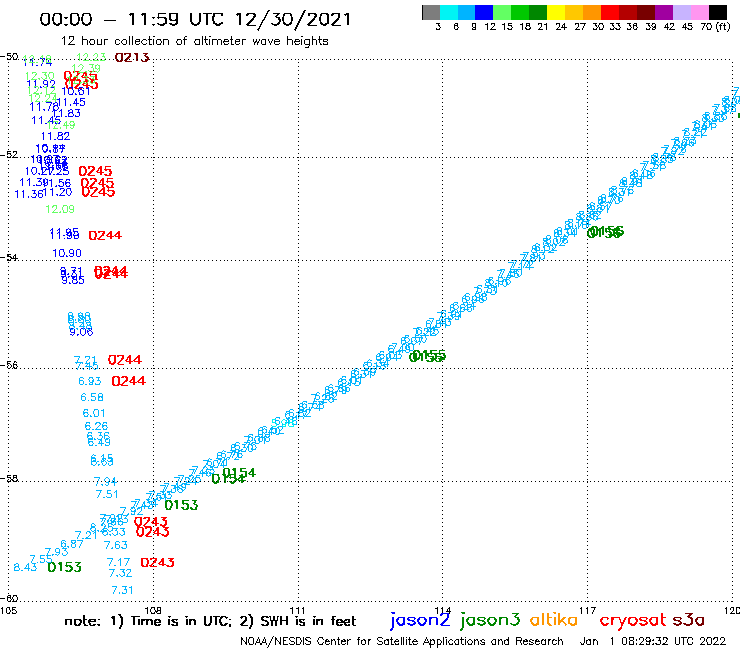Click the wave height value '7.31'
The width and height of the screenshot is (740, 650).
(122, 590)
